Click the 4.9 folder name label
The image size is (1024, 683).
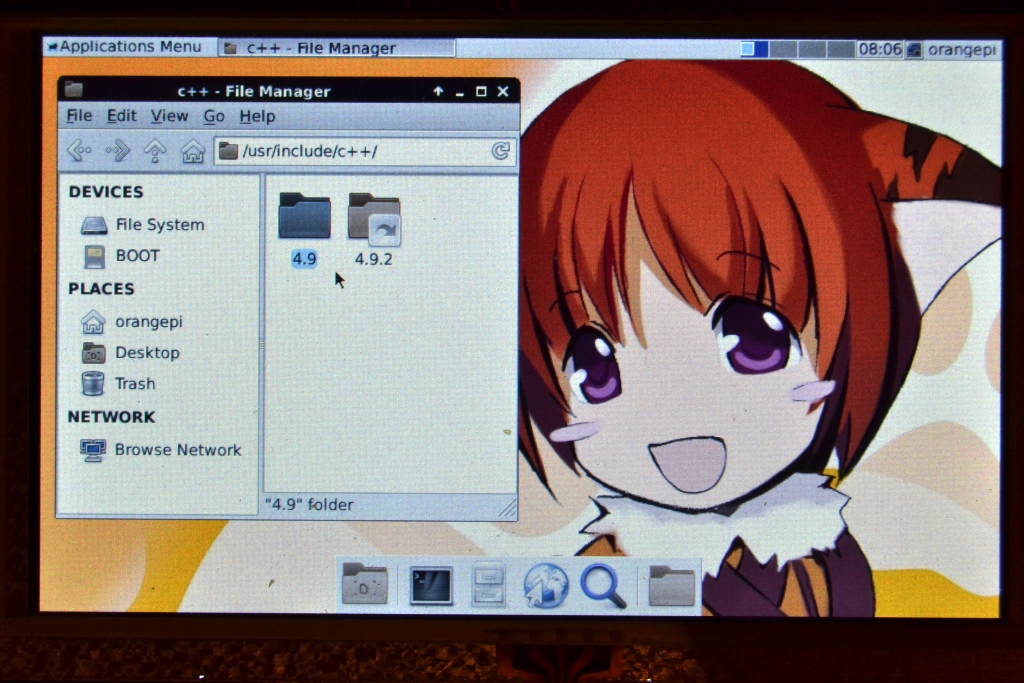(x=304, y=259)
